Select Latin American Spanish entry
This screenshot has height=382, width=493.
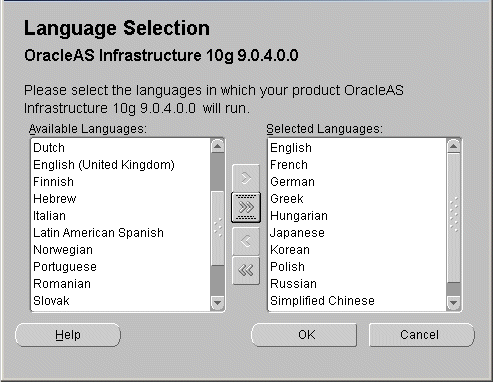[121, 233]
